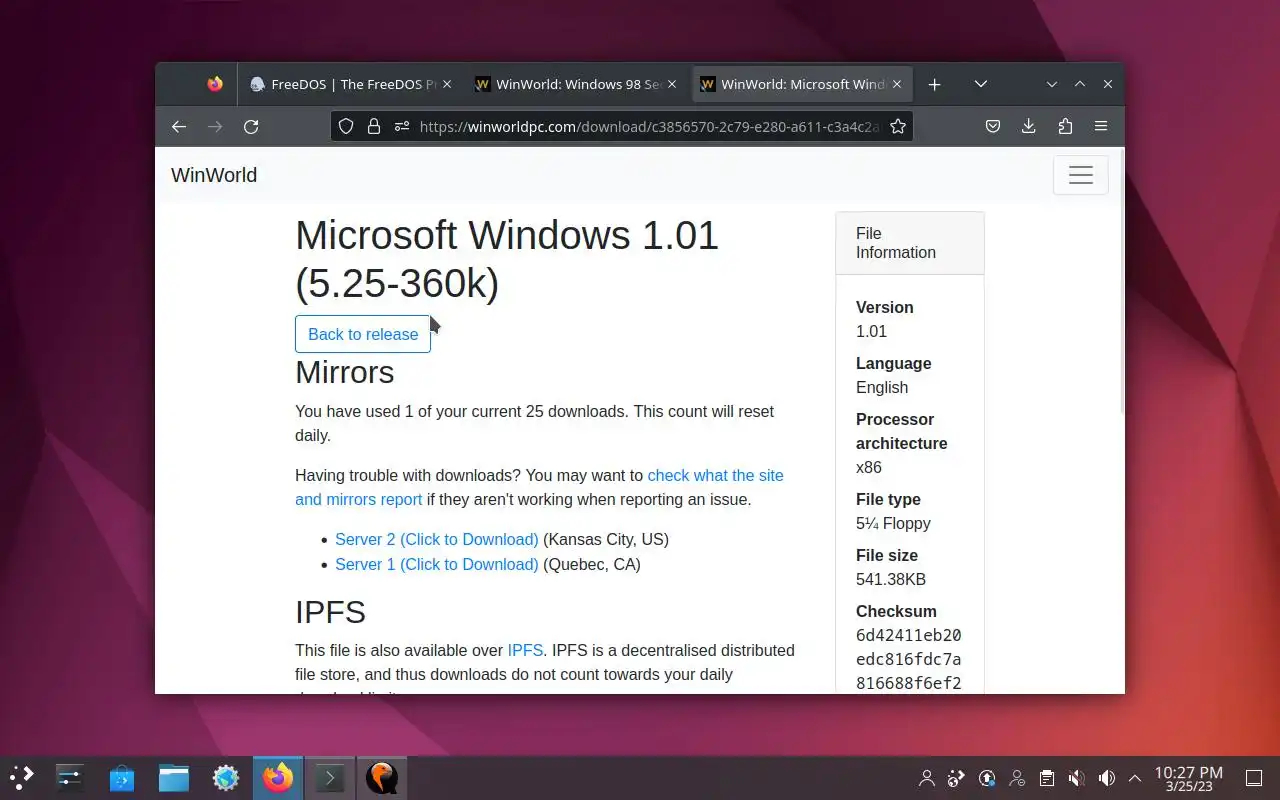The width and height of the screenshot is (1280, 800).
Task: Click the Back to release button
Action: pos(363,334)
